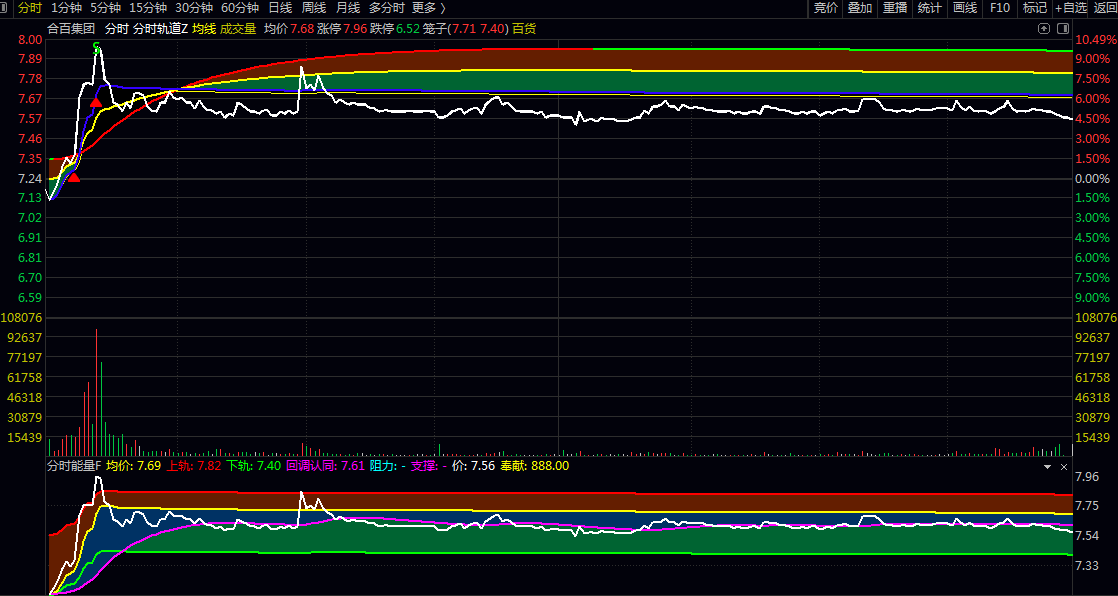Open F10 company information
1118x596 pixels.
tap(1000, 8)
